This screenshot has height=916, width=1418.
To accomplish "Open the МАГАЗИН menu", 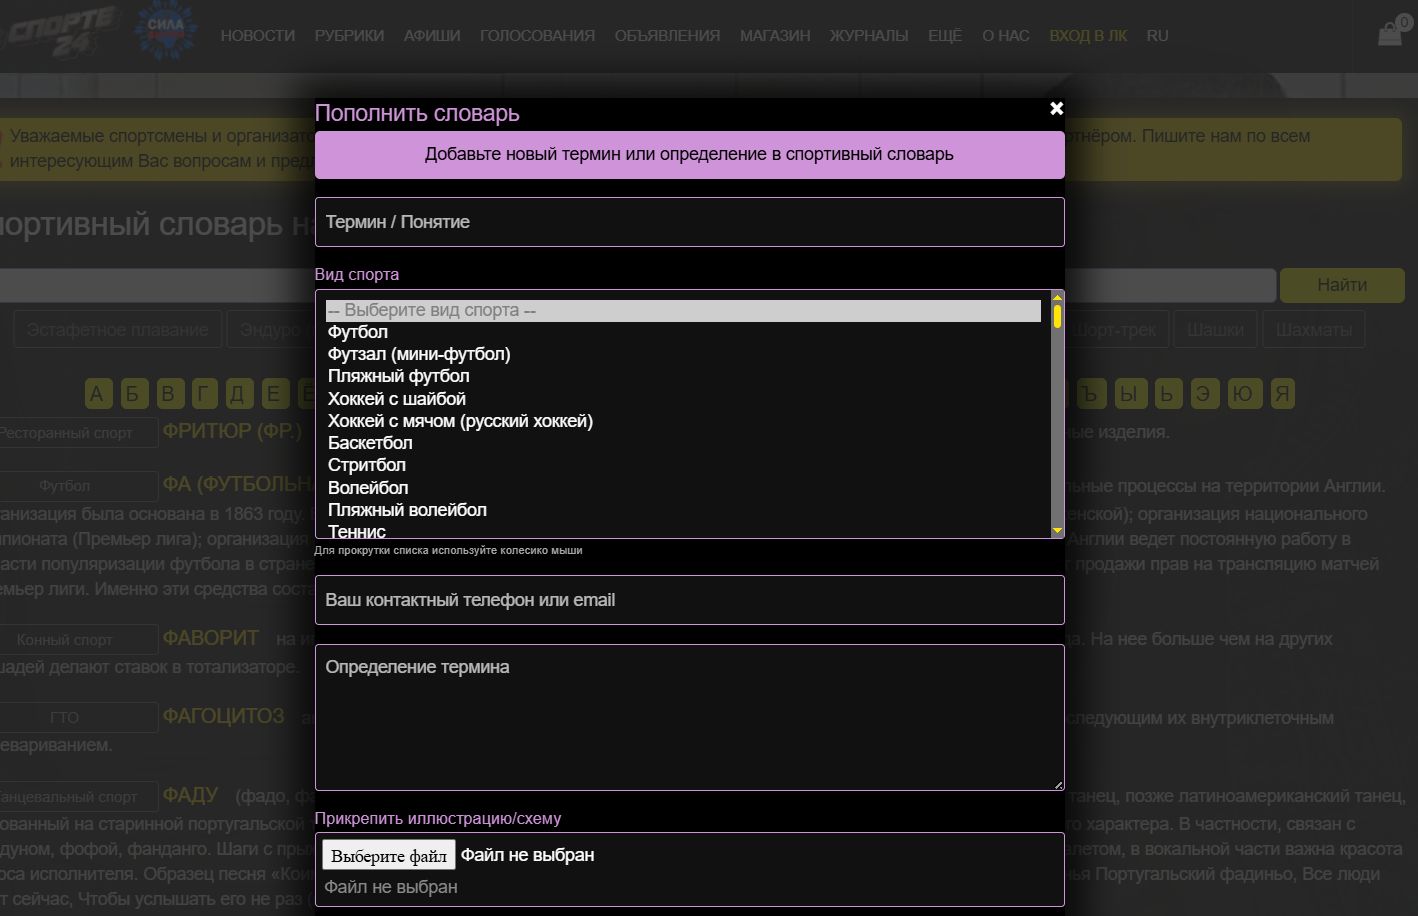I will (x=775, y=36).
